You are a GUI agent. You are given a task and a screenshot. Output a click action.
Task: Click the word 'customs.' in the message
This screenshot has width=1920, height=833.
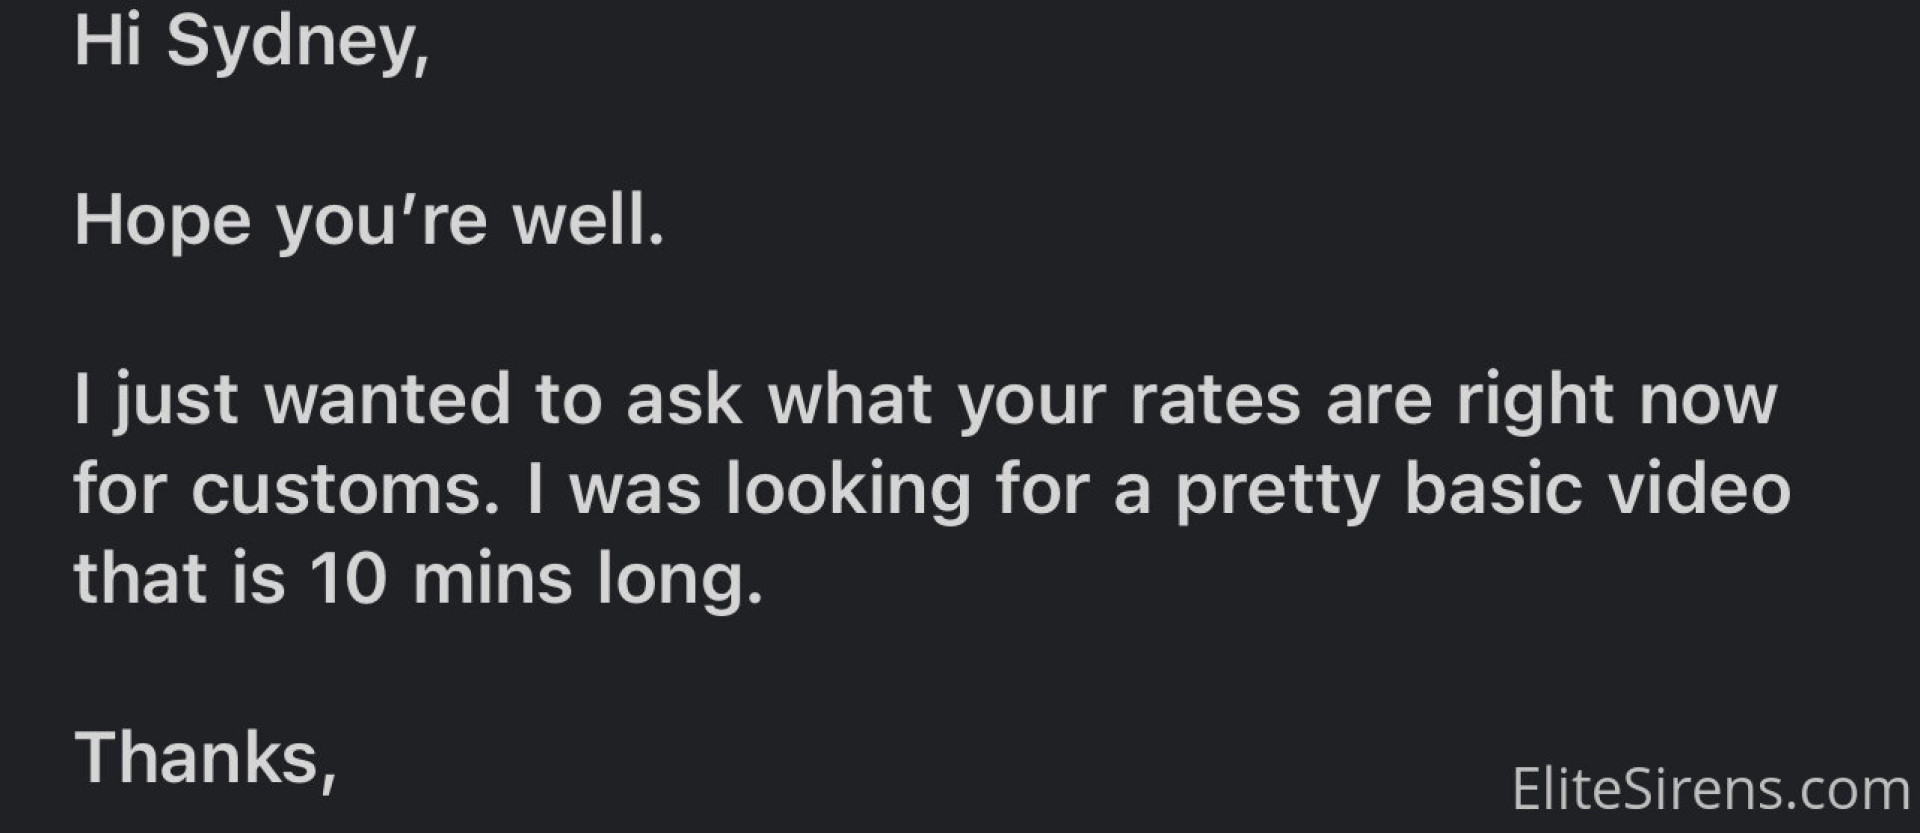[x=345, y=490]
